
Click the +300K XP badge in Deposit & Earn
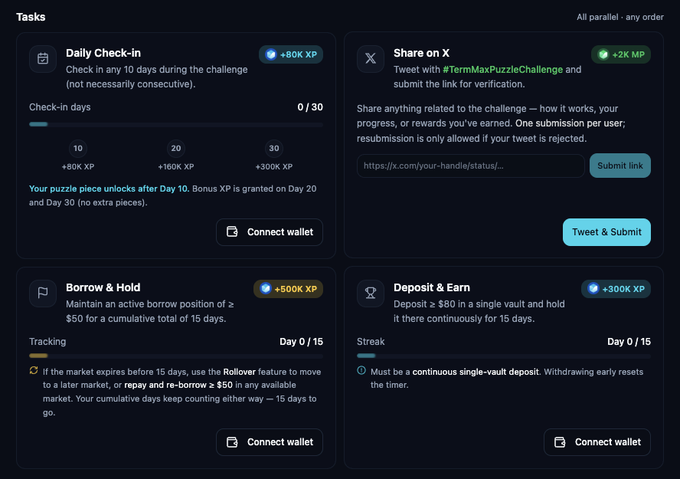click(616, 289)
